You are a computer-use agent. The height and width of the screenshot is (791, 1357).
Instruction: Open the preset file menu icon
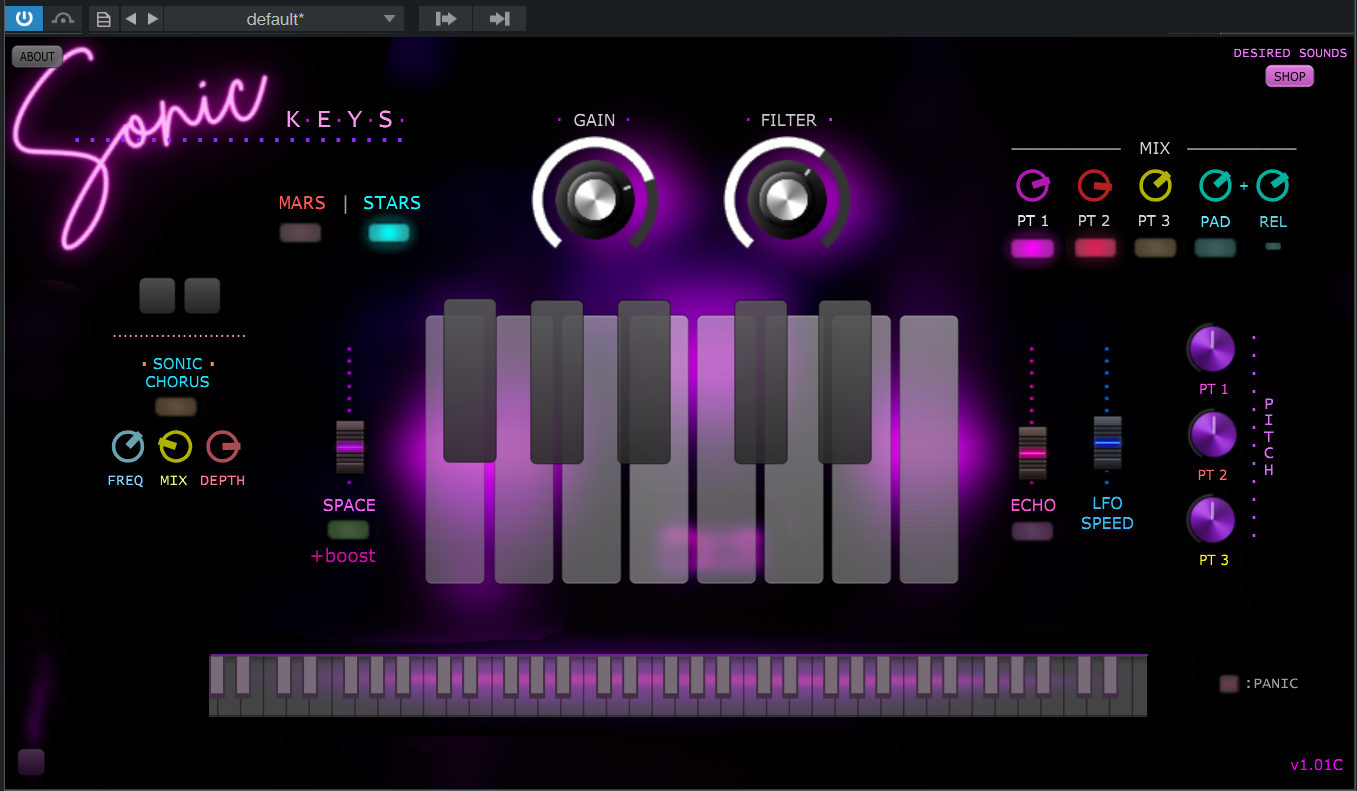pos(103,18)
